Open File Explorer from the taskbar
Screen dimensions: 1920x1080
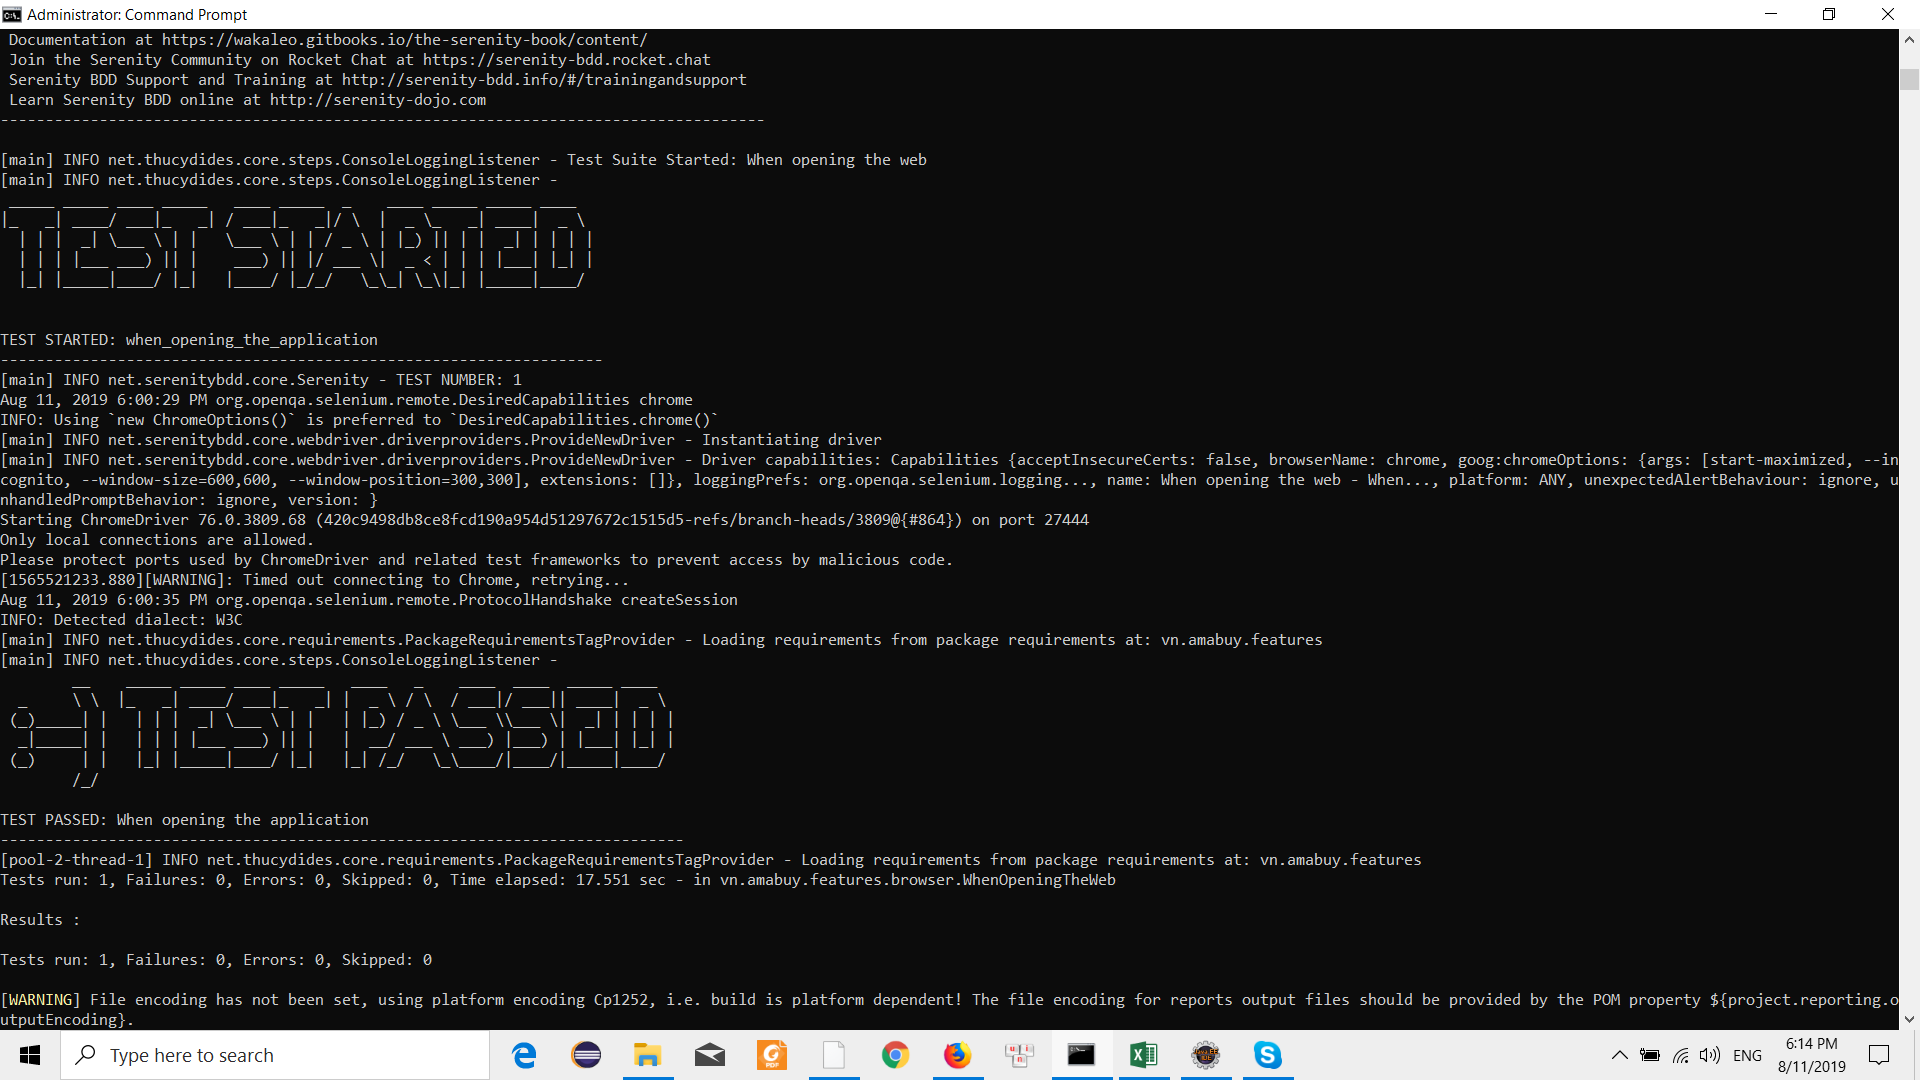(648, 1055)
